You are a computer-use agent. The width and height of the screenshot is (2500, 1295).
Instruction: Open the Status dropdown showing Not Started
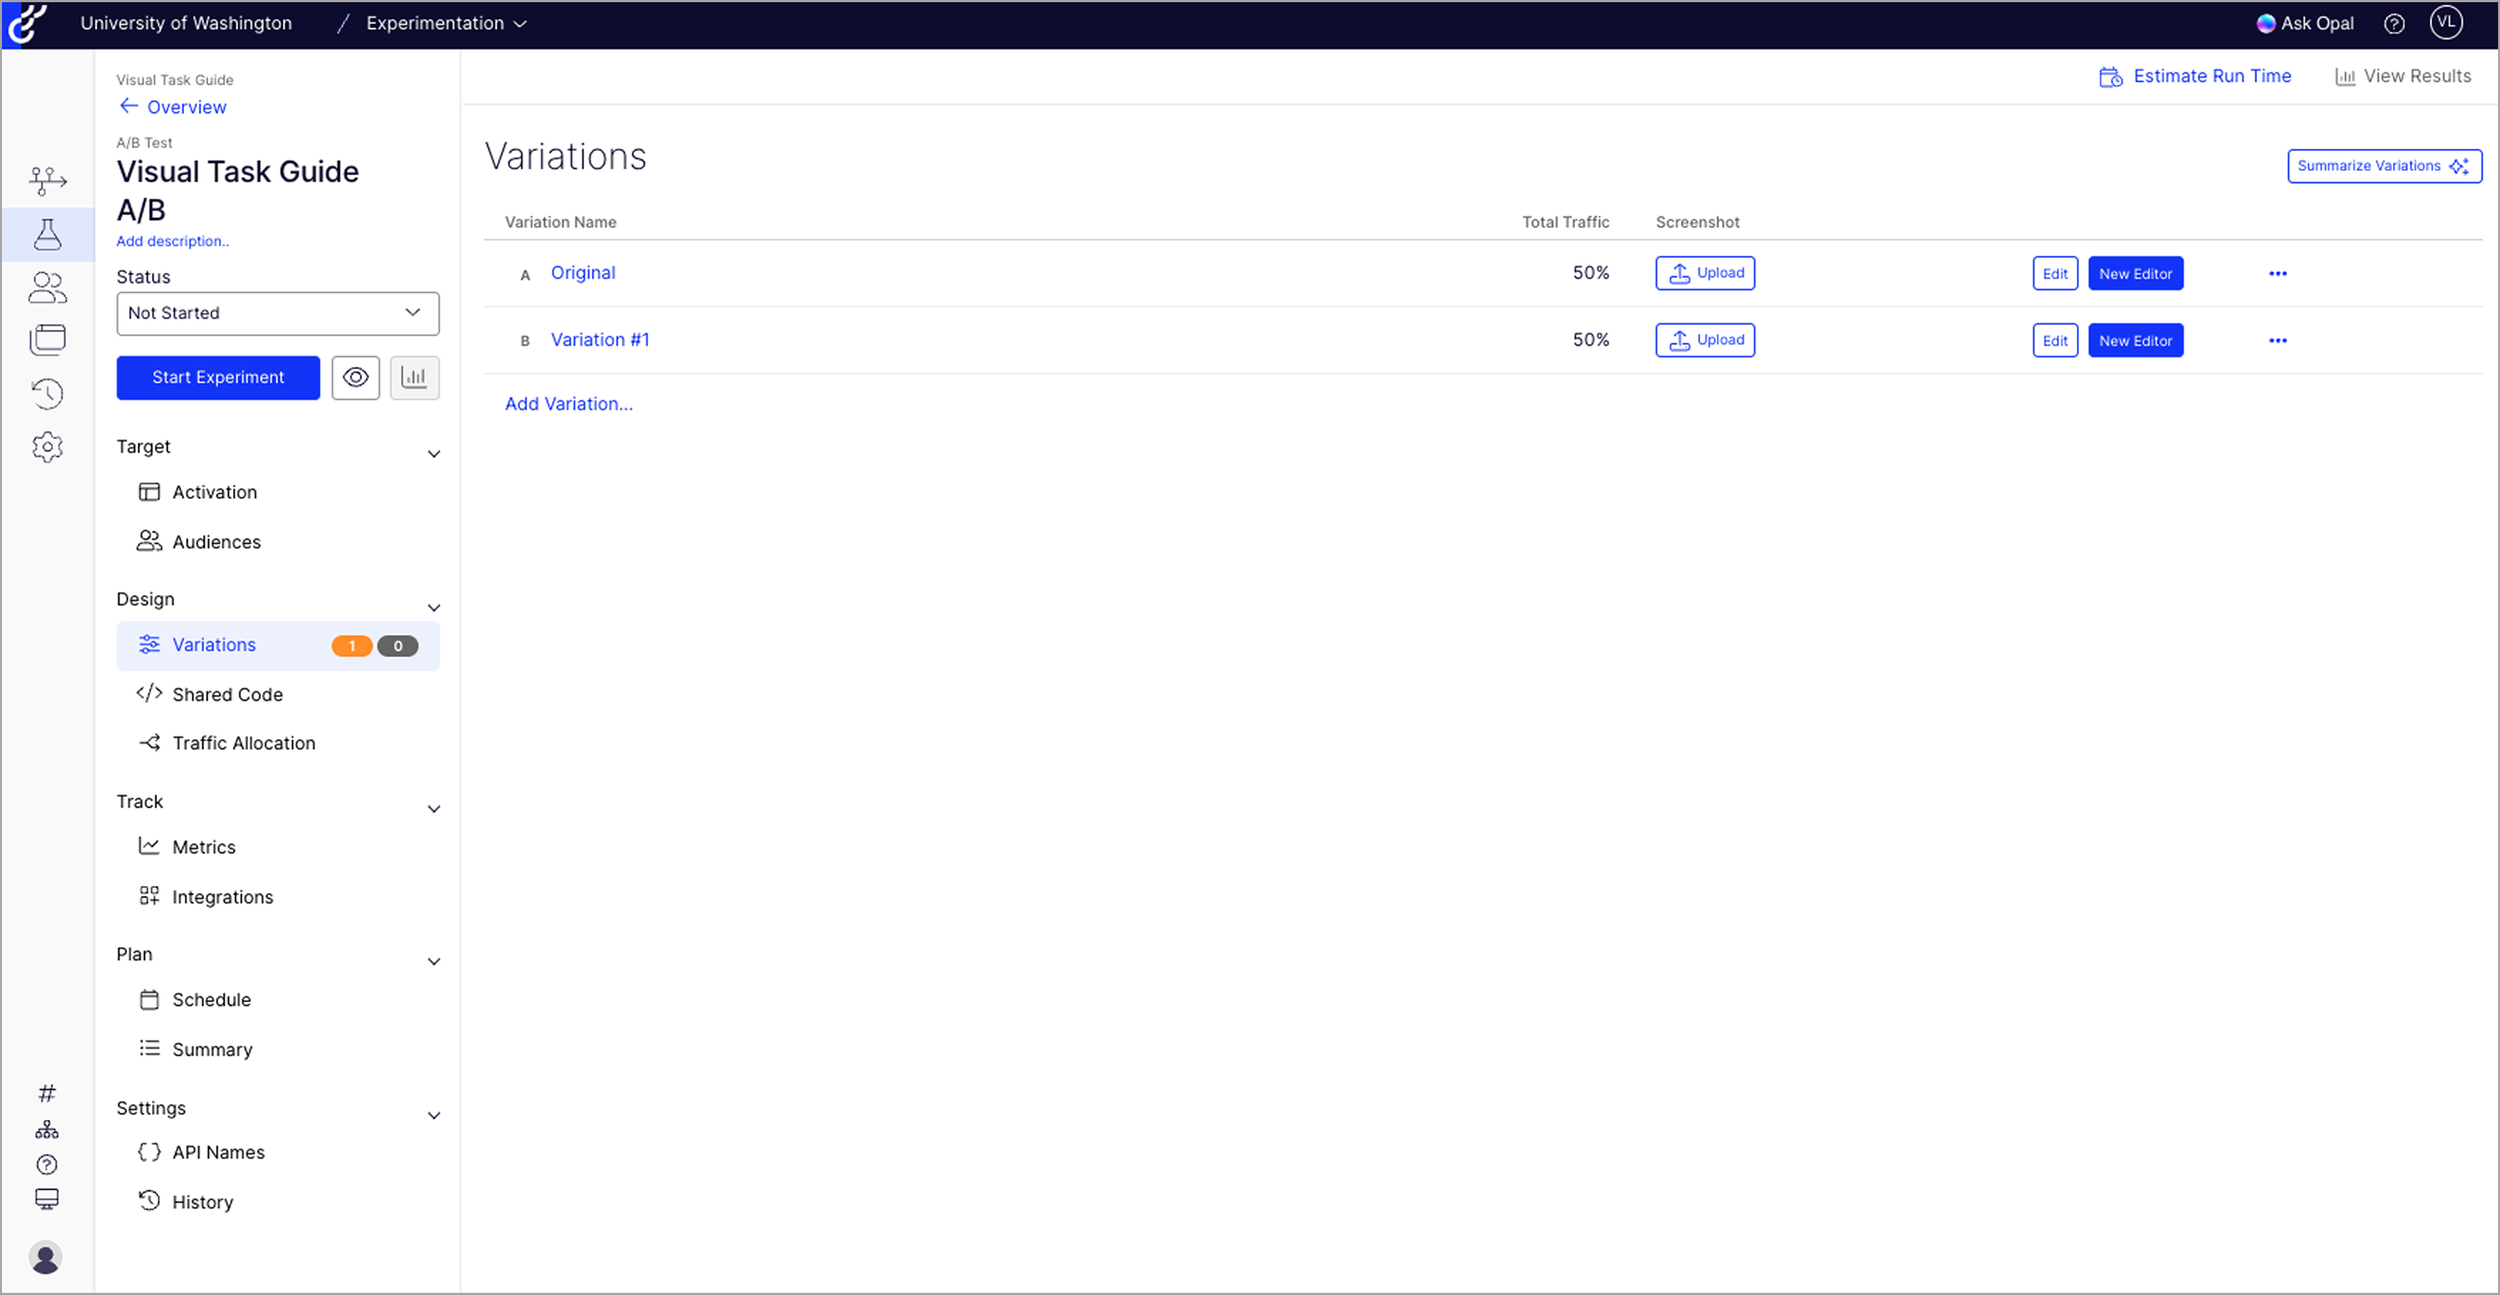coord(277,313)
